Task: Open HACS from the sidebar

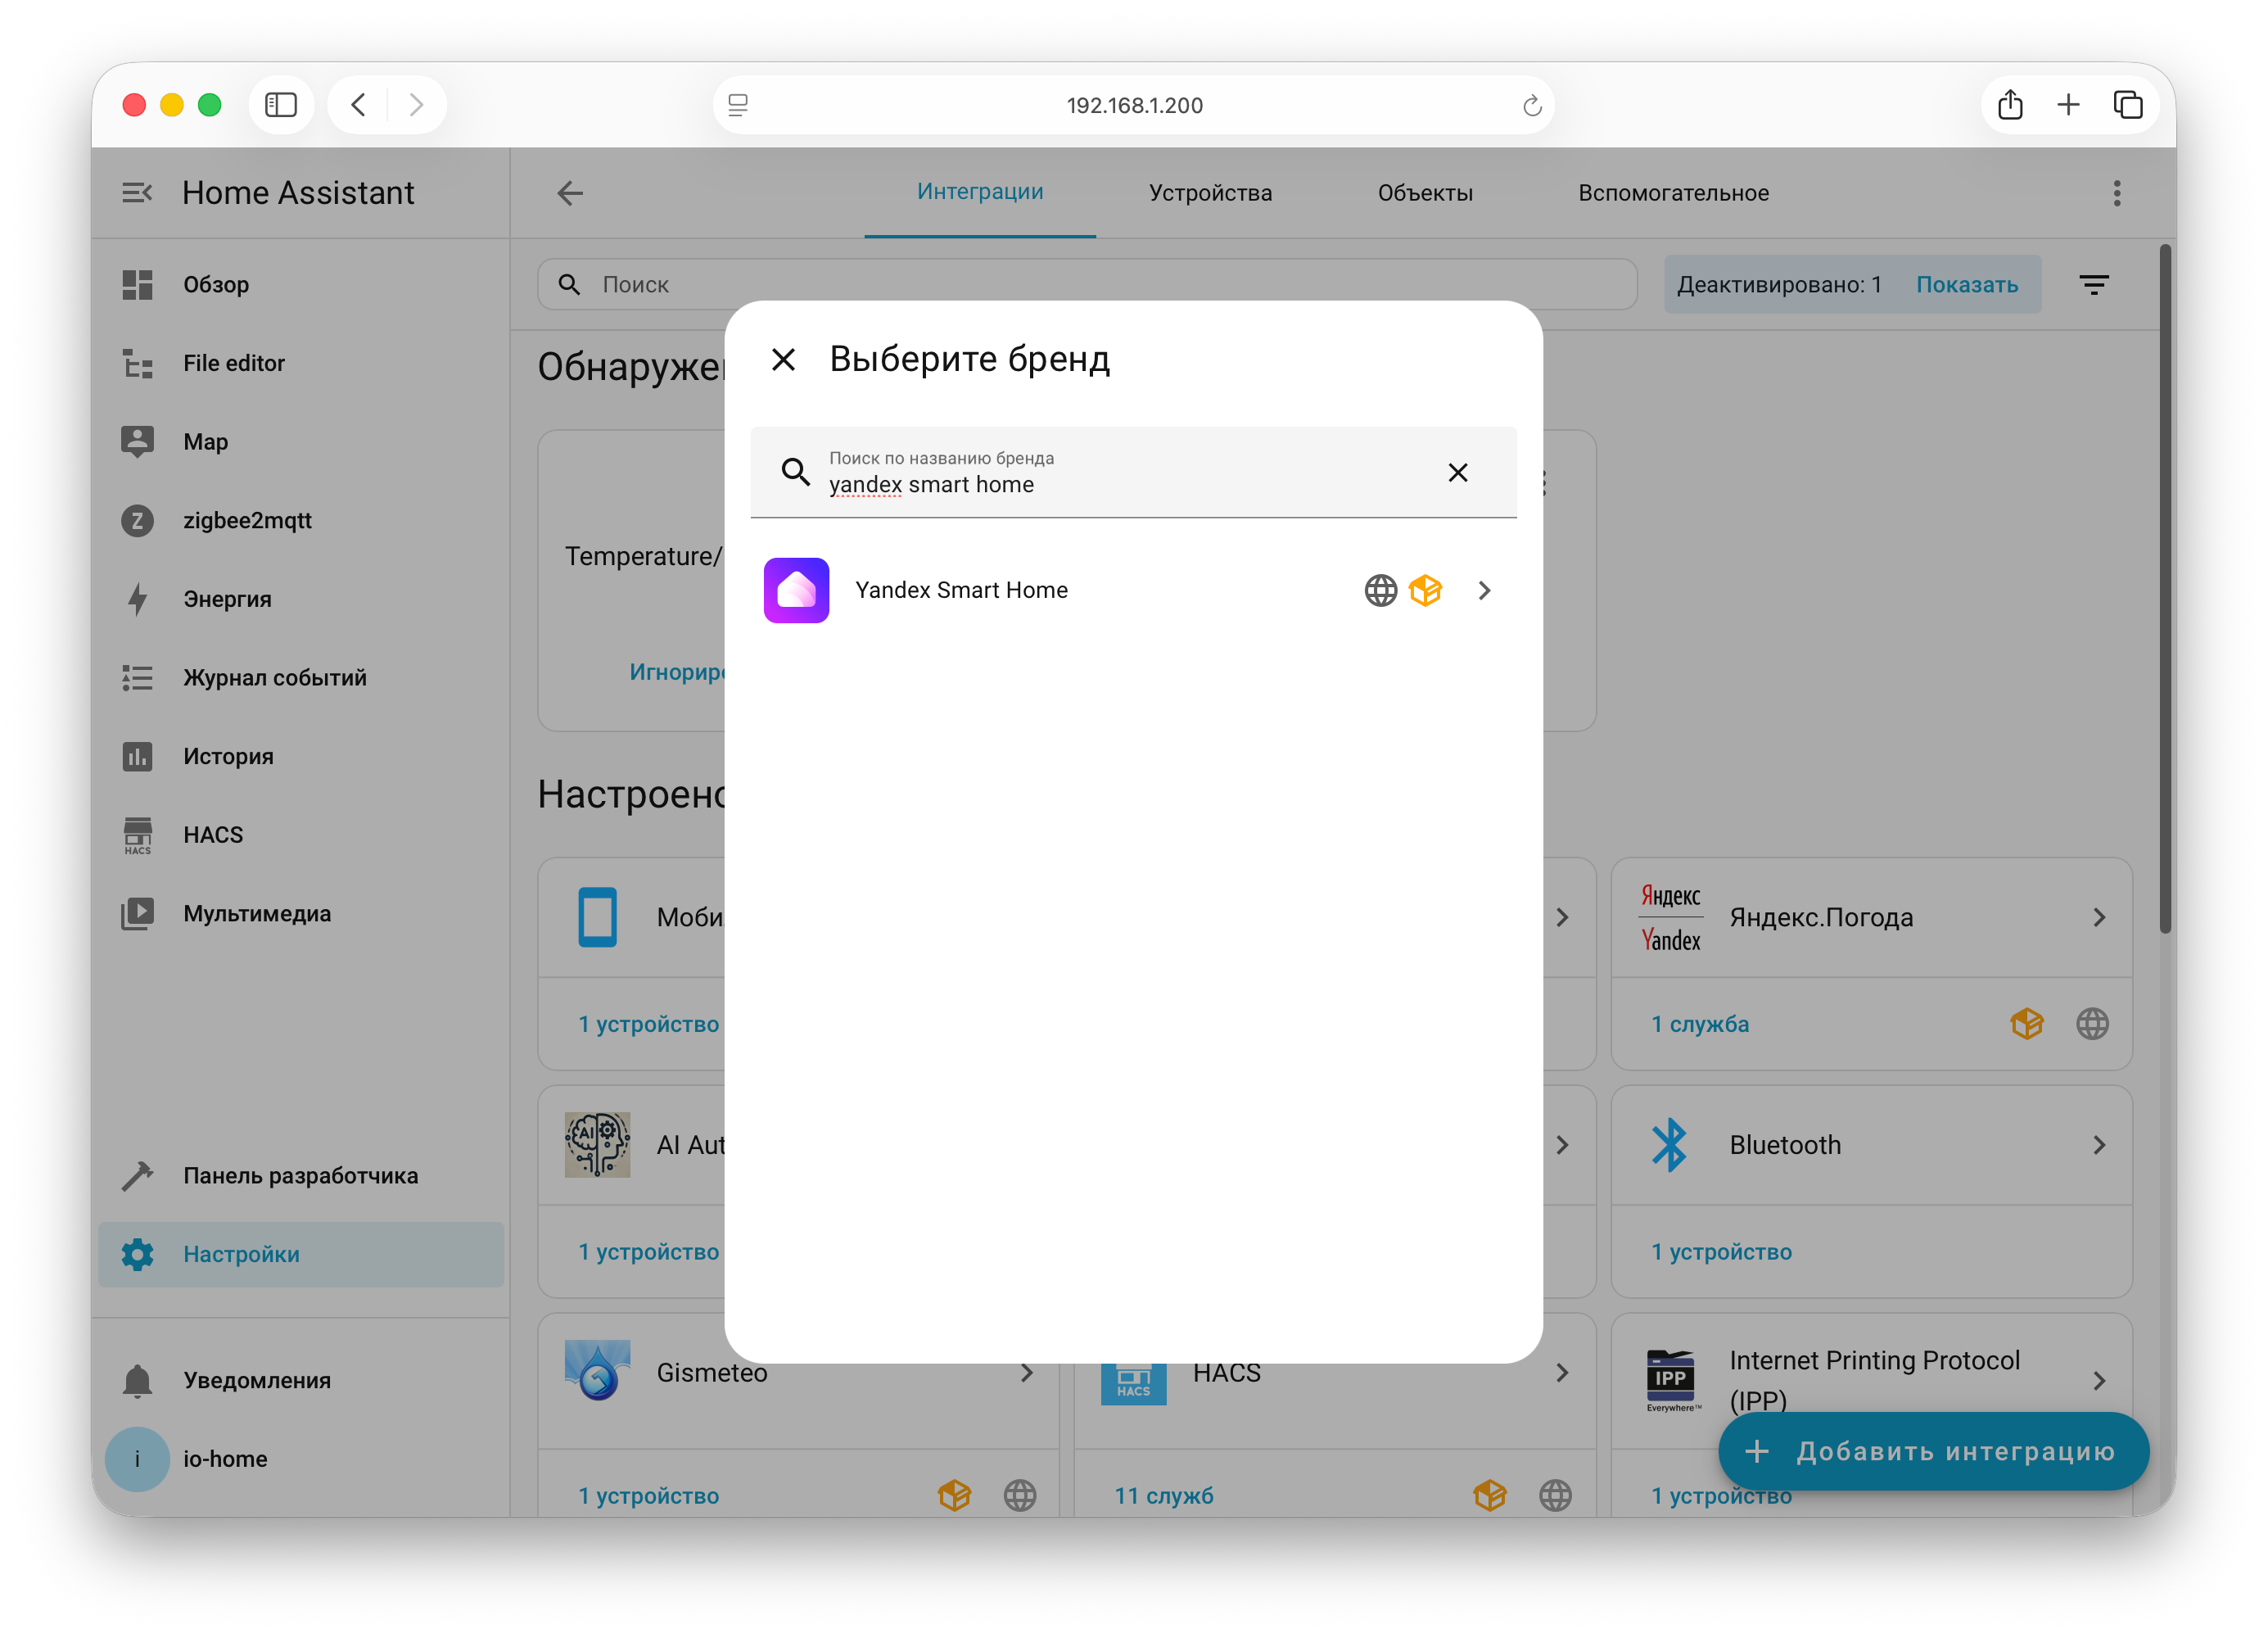Action: (211, 834)
